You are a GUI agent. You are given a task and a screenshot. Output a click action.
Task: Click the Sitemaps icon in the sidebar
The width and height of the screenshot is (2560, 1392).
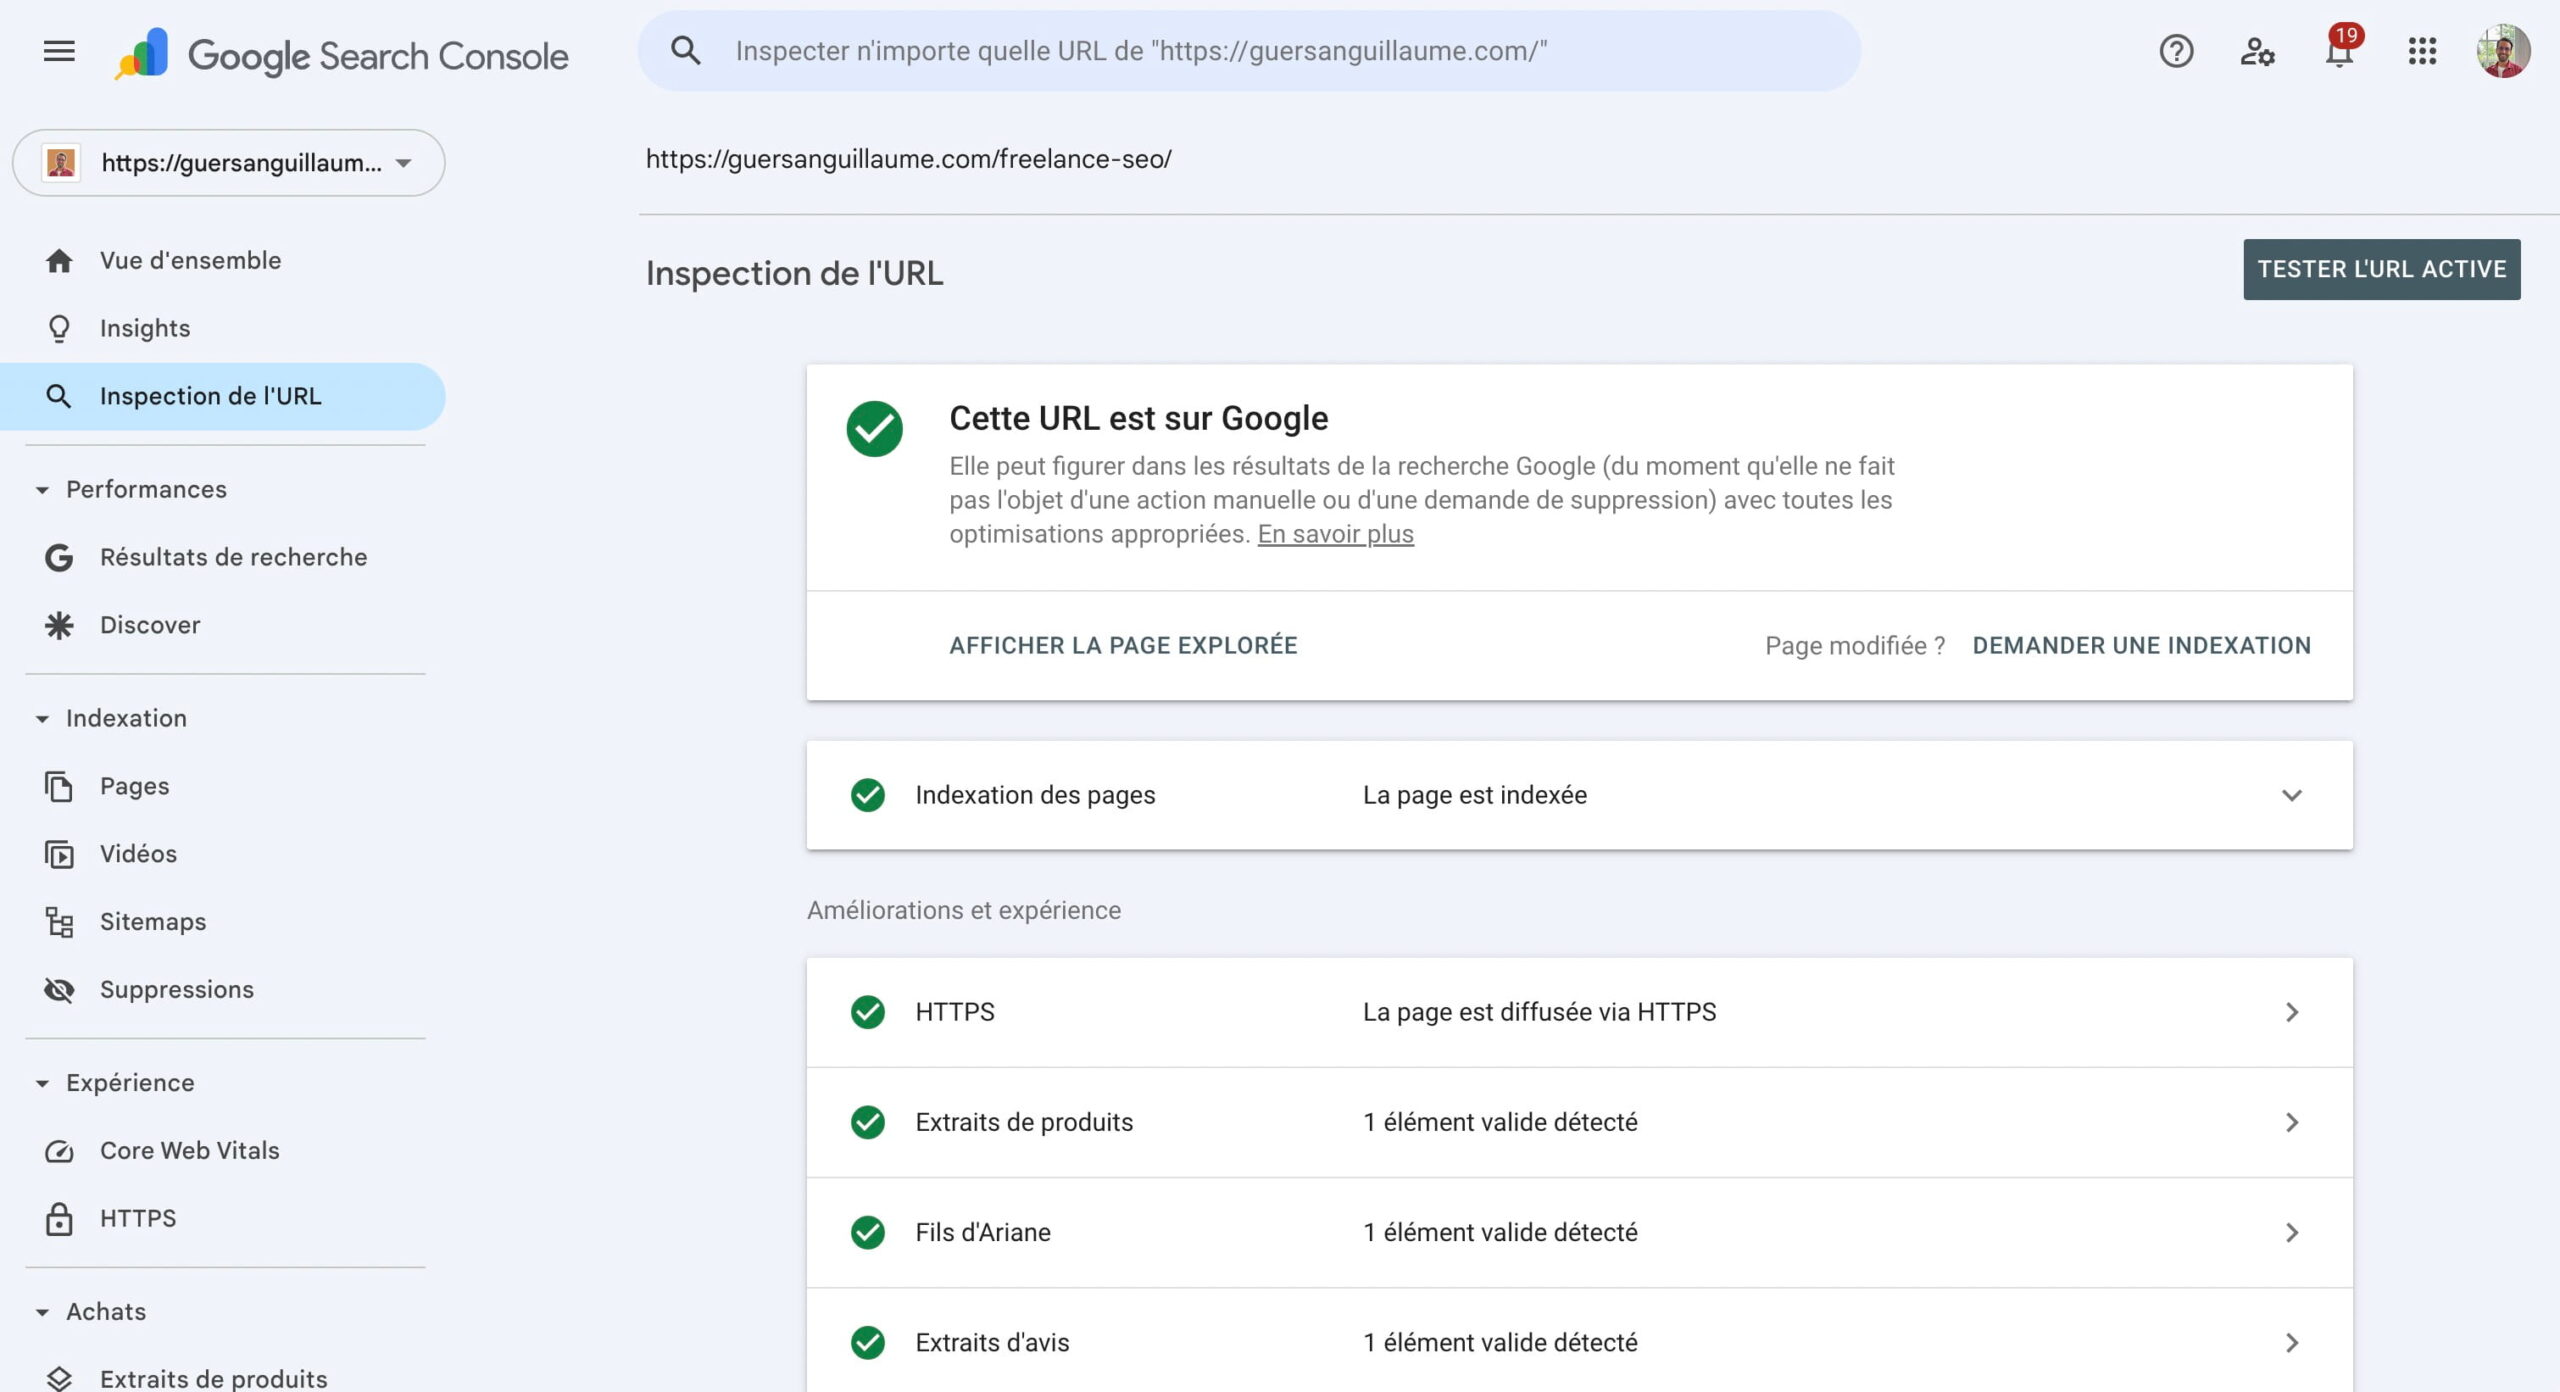(x=60, y=921)
